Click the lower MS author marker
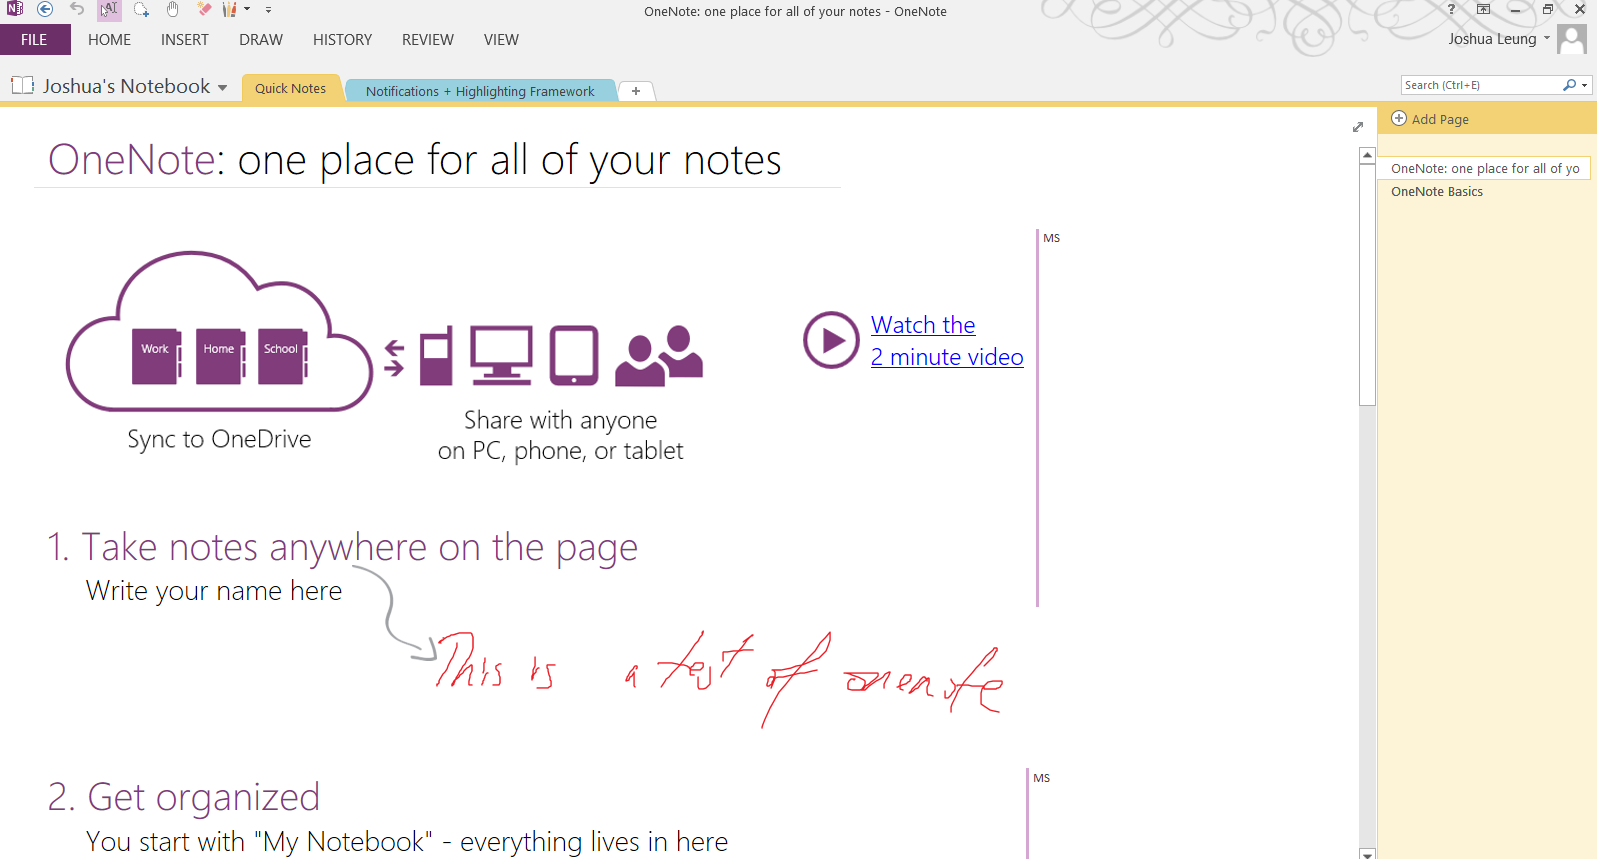The height and width of the screenshot is (859, 1597). coord(1042,778)
